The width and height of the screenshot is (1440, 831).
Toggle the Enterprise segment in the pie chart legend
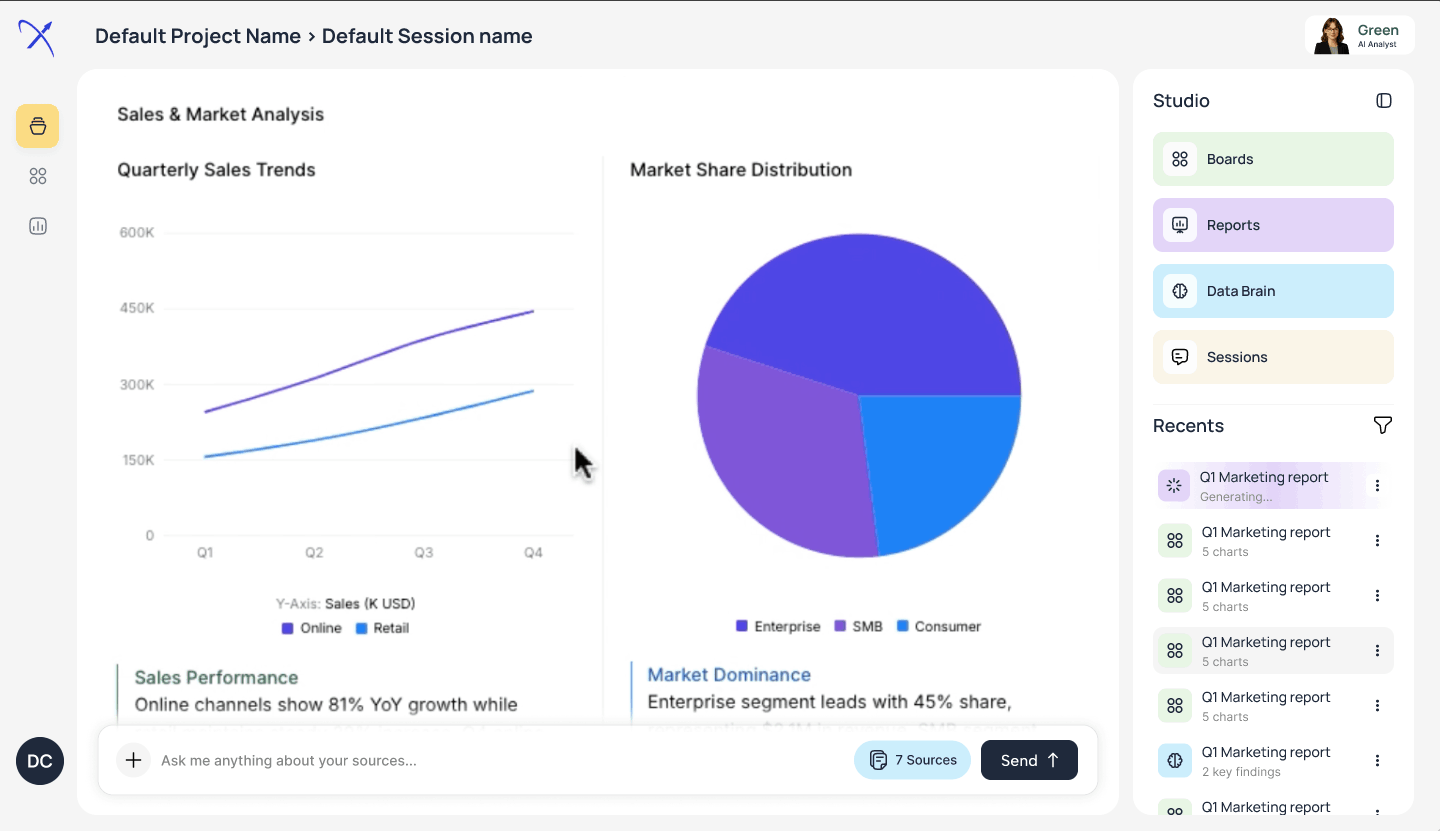pos(778,625)
